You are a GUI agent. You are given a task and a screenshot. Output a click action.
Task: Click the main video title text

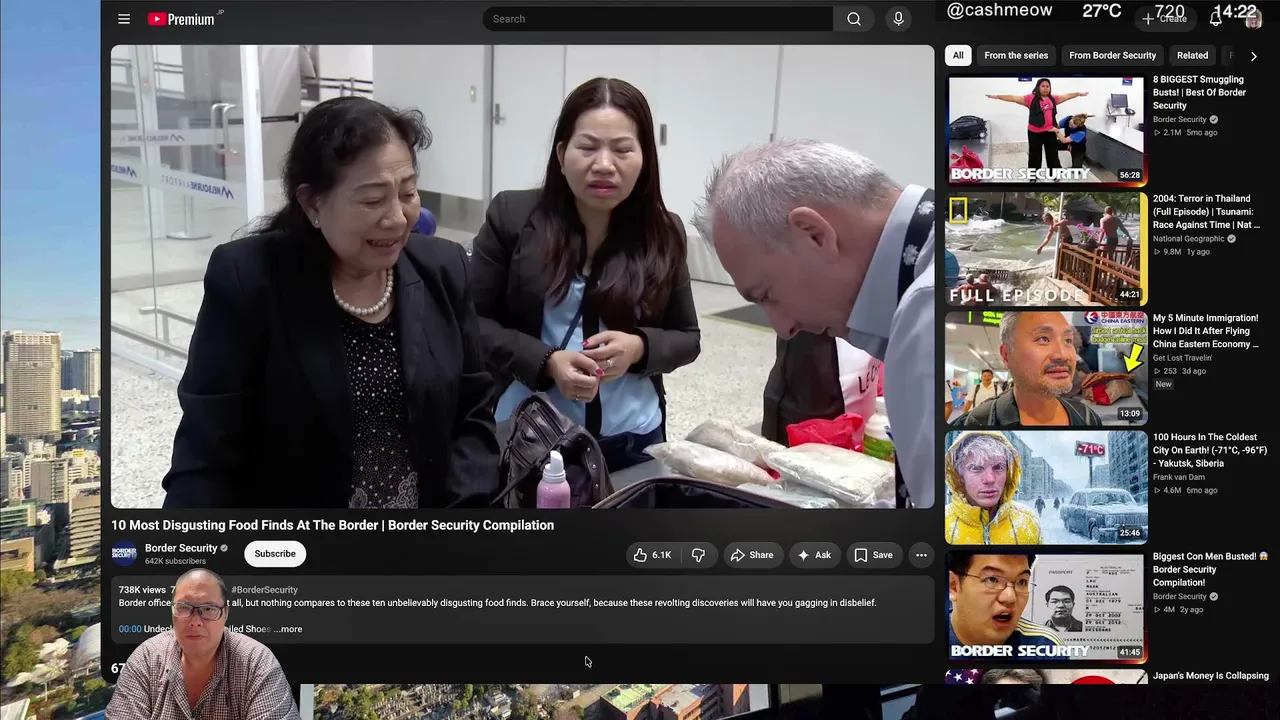(x=332, y=525)
